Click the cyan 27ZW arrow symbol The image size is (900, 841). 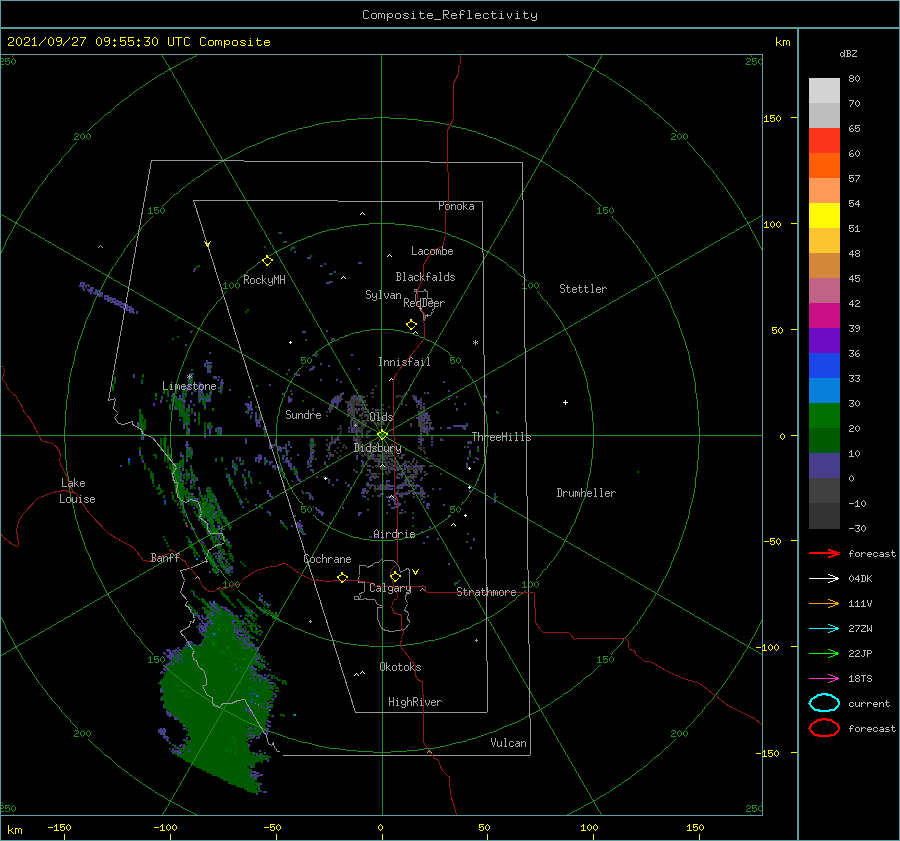(x=824, y=629)
